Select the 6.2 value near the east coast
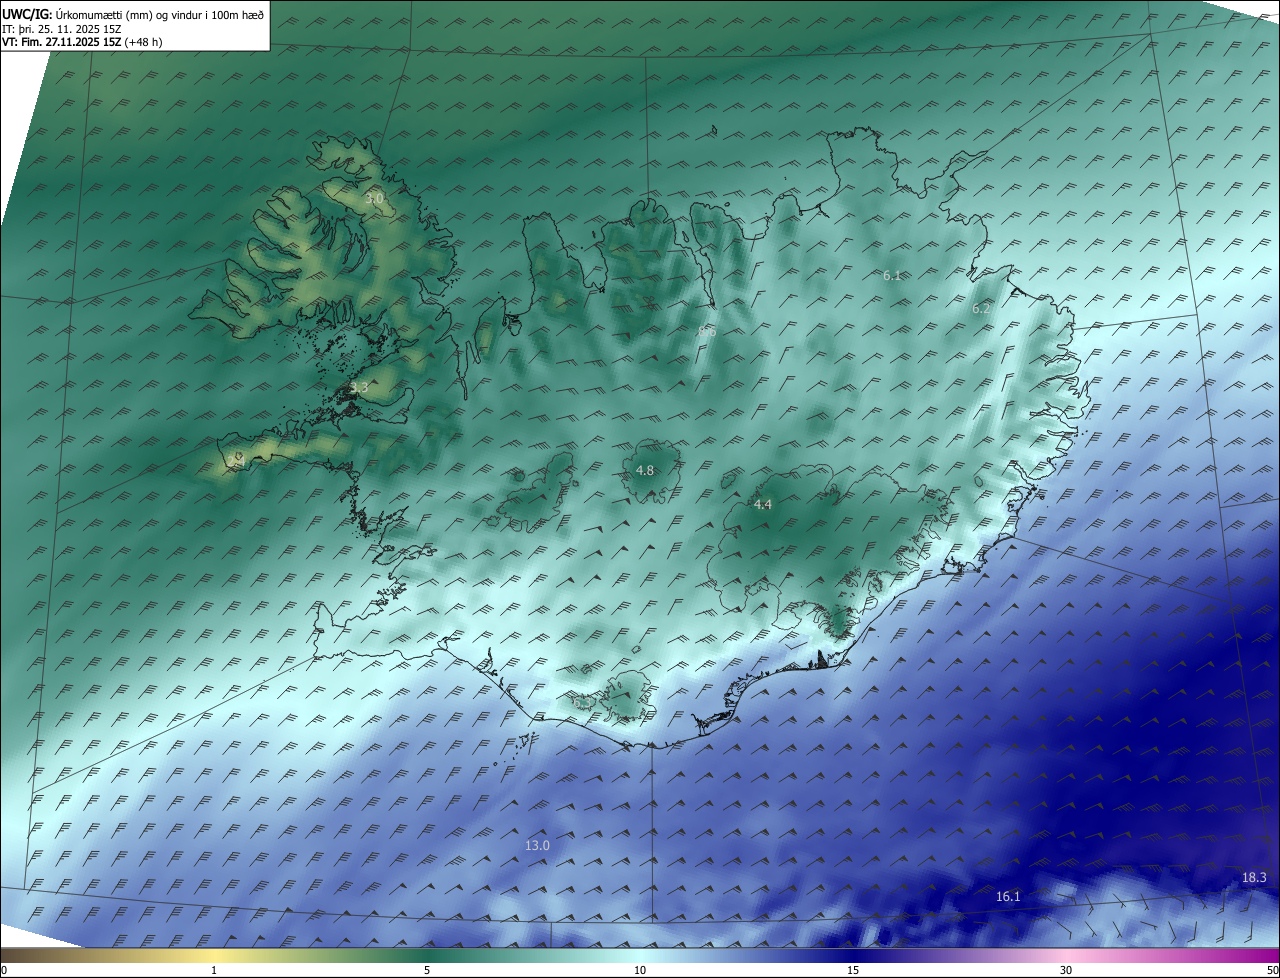1280x978 pixels. click(981, 309)
